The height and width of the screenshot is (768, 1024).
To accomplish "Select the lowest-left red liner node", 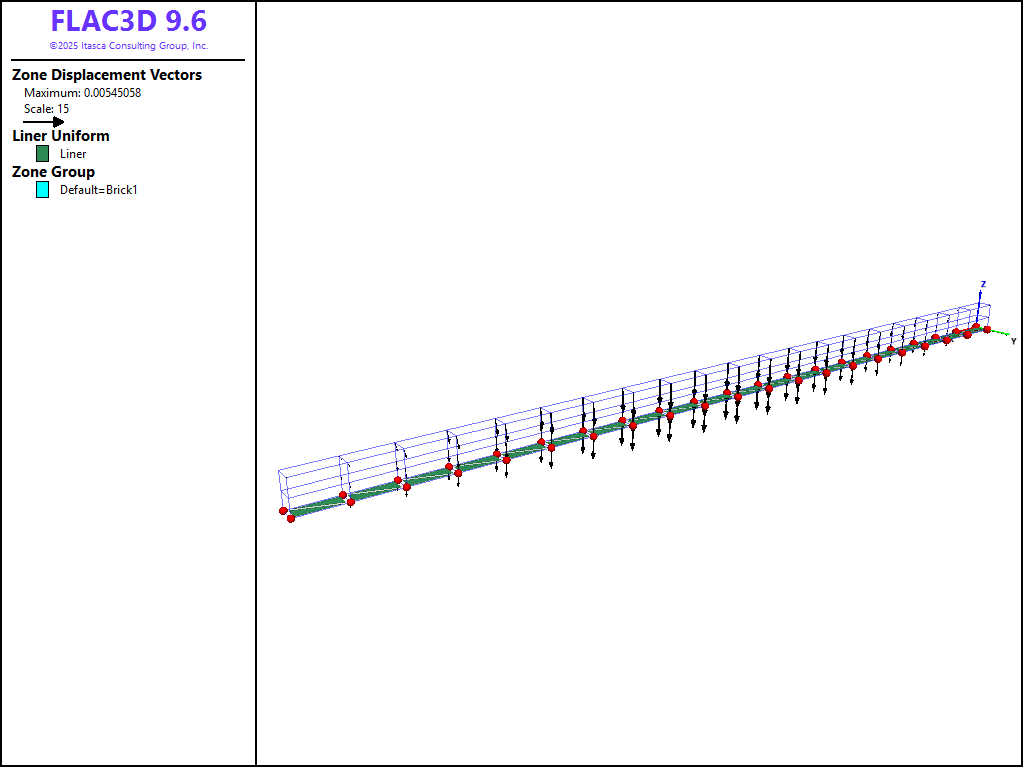I will (291, 518).
